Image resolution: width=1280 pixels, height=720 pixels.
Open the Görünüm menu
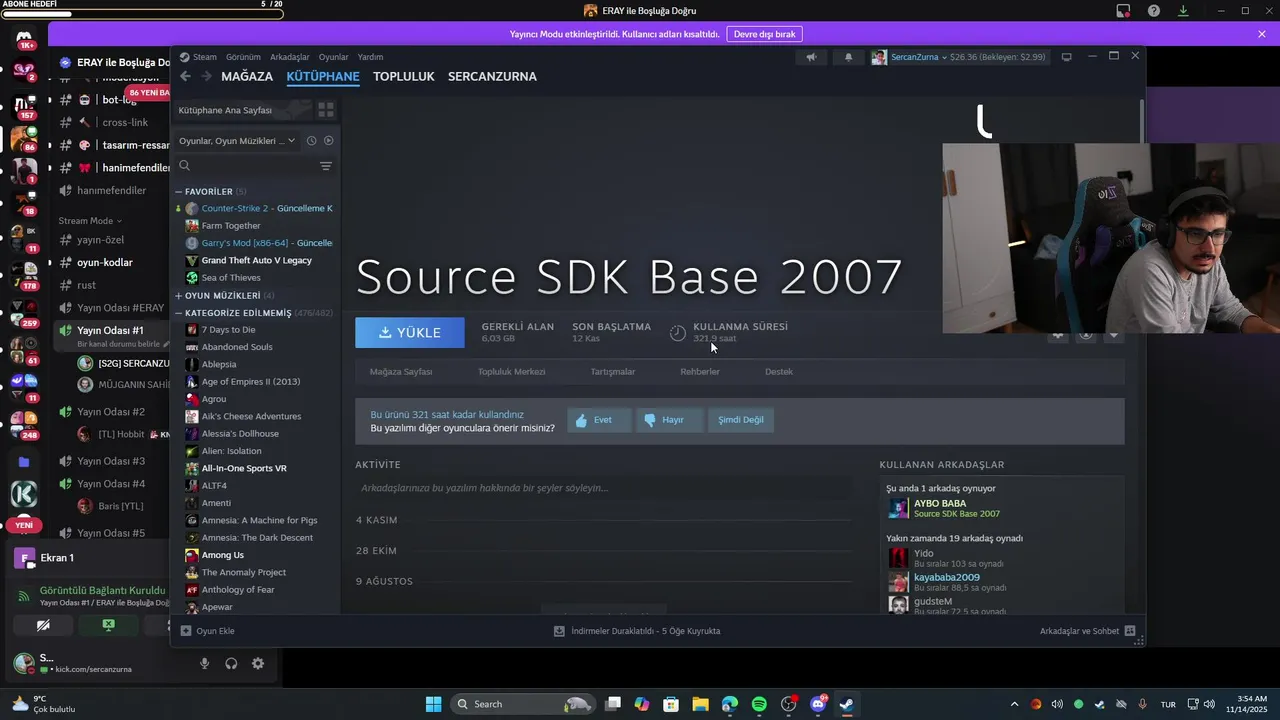pos(243,57)
